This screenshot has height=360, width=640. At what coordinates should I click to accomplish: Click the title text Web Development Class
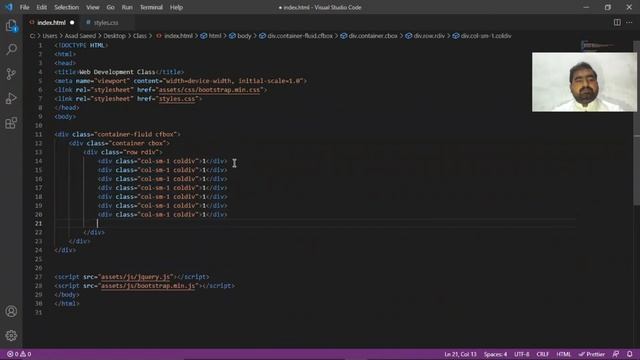(x=117, y=72)
